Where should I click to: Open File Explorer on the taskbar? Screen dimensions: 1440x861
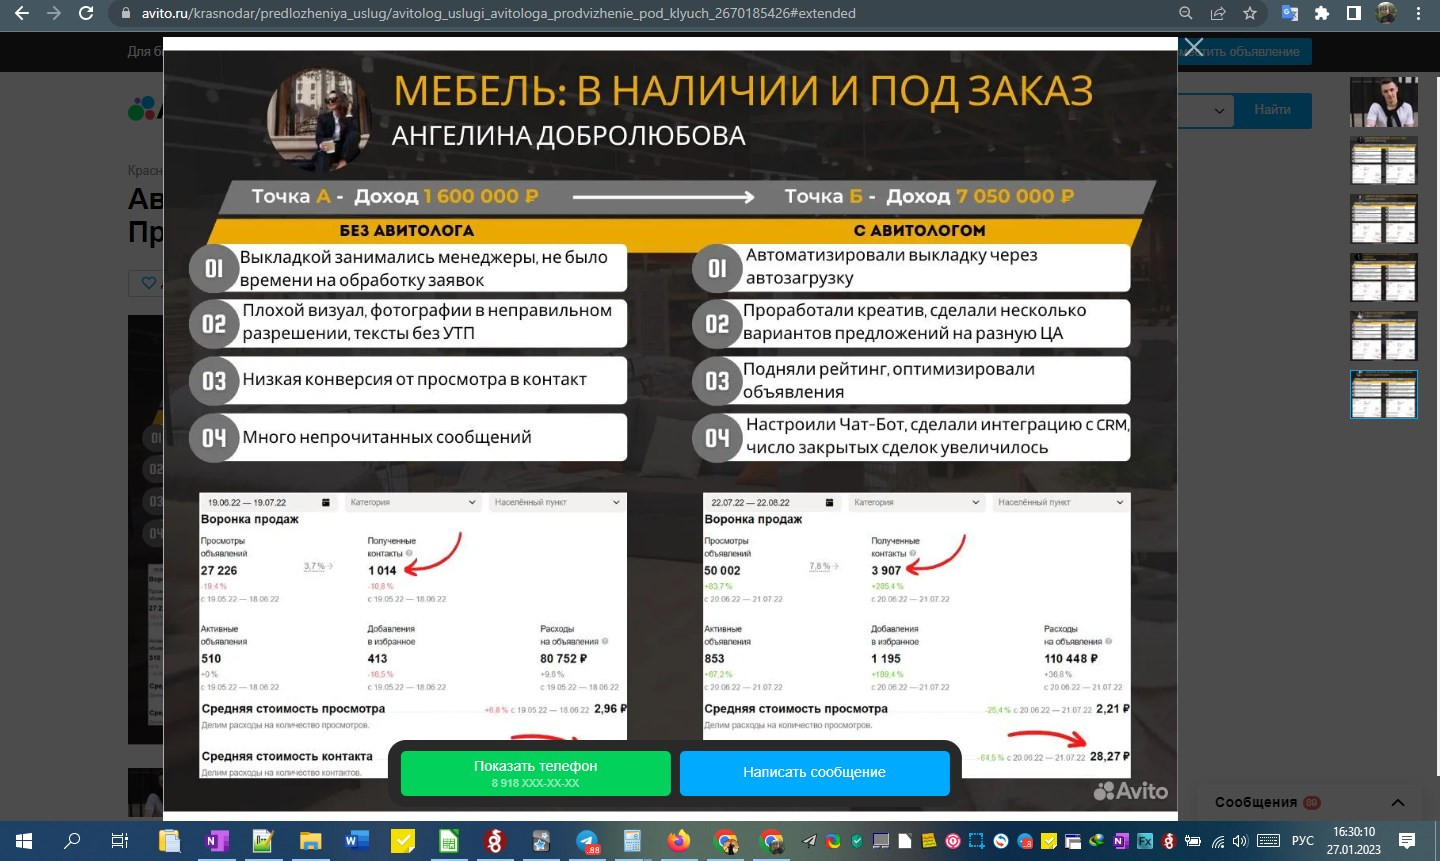[x=310, y=841]
